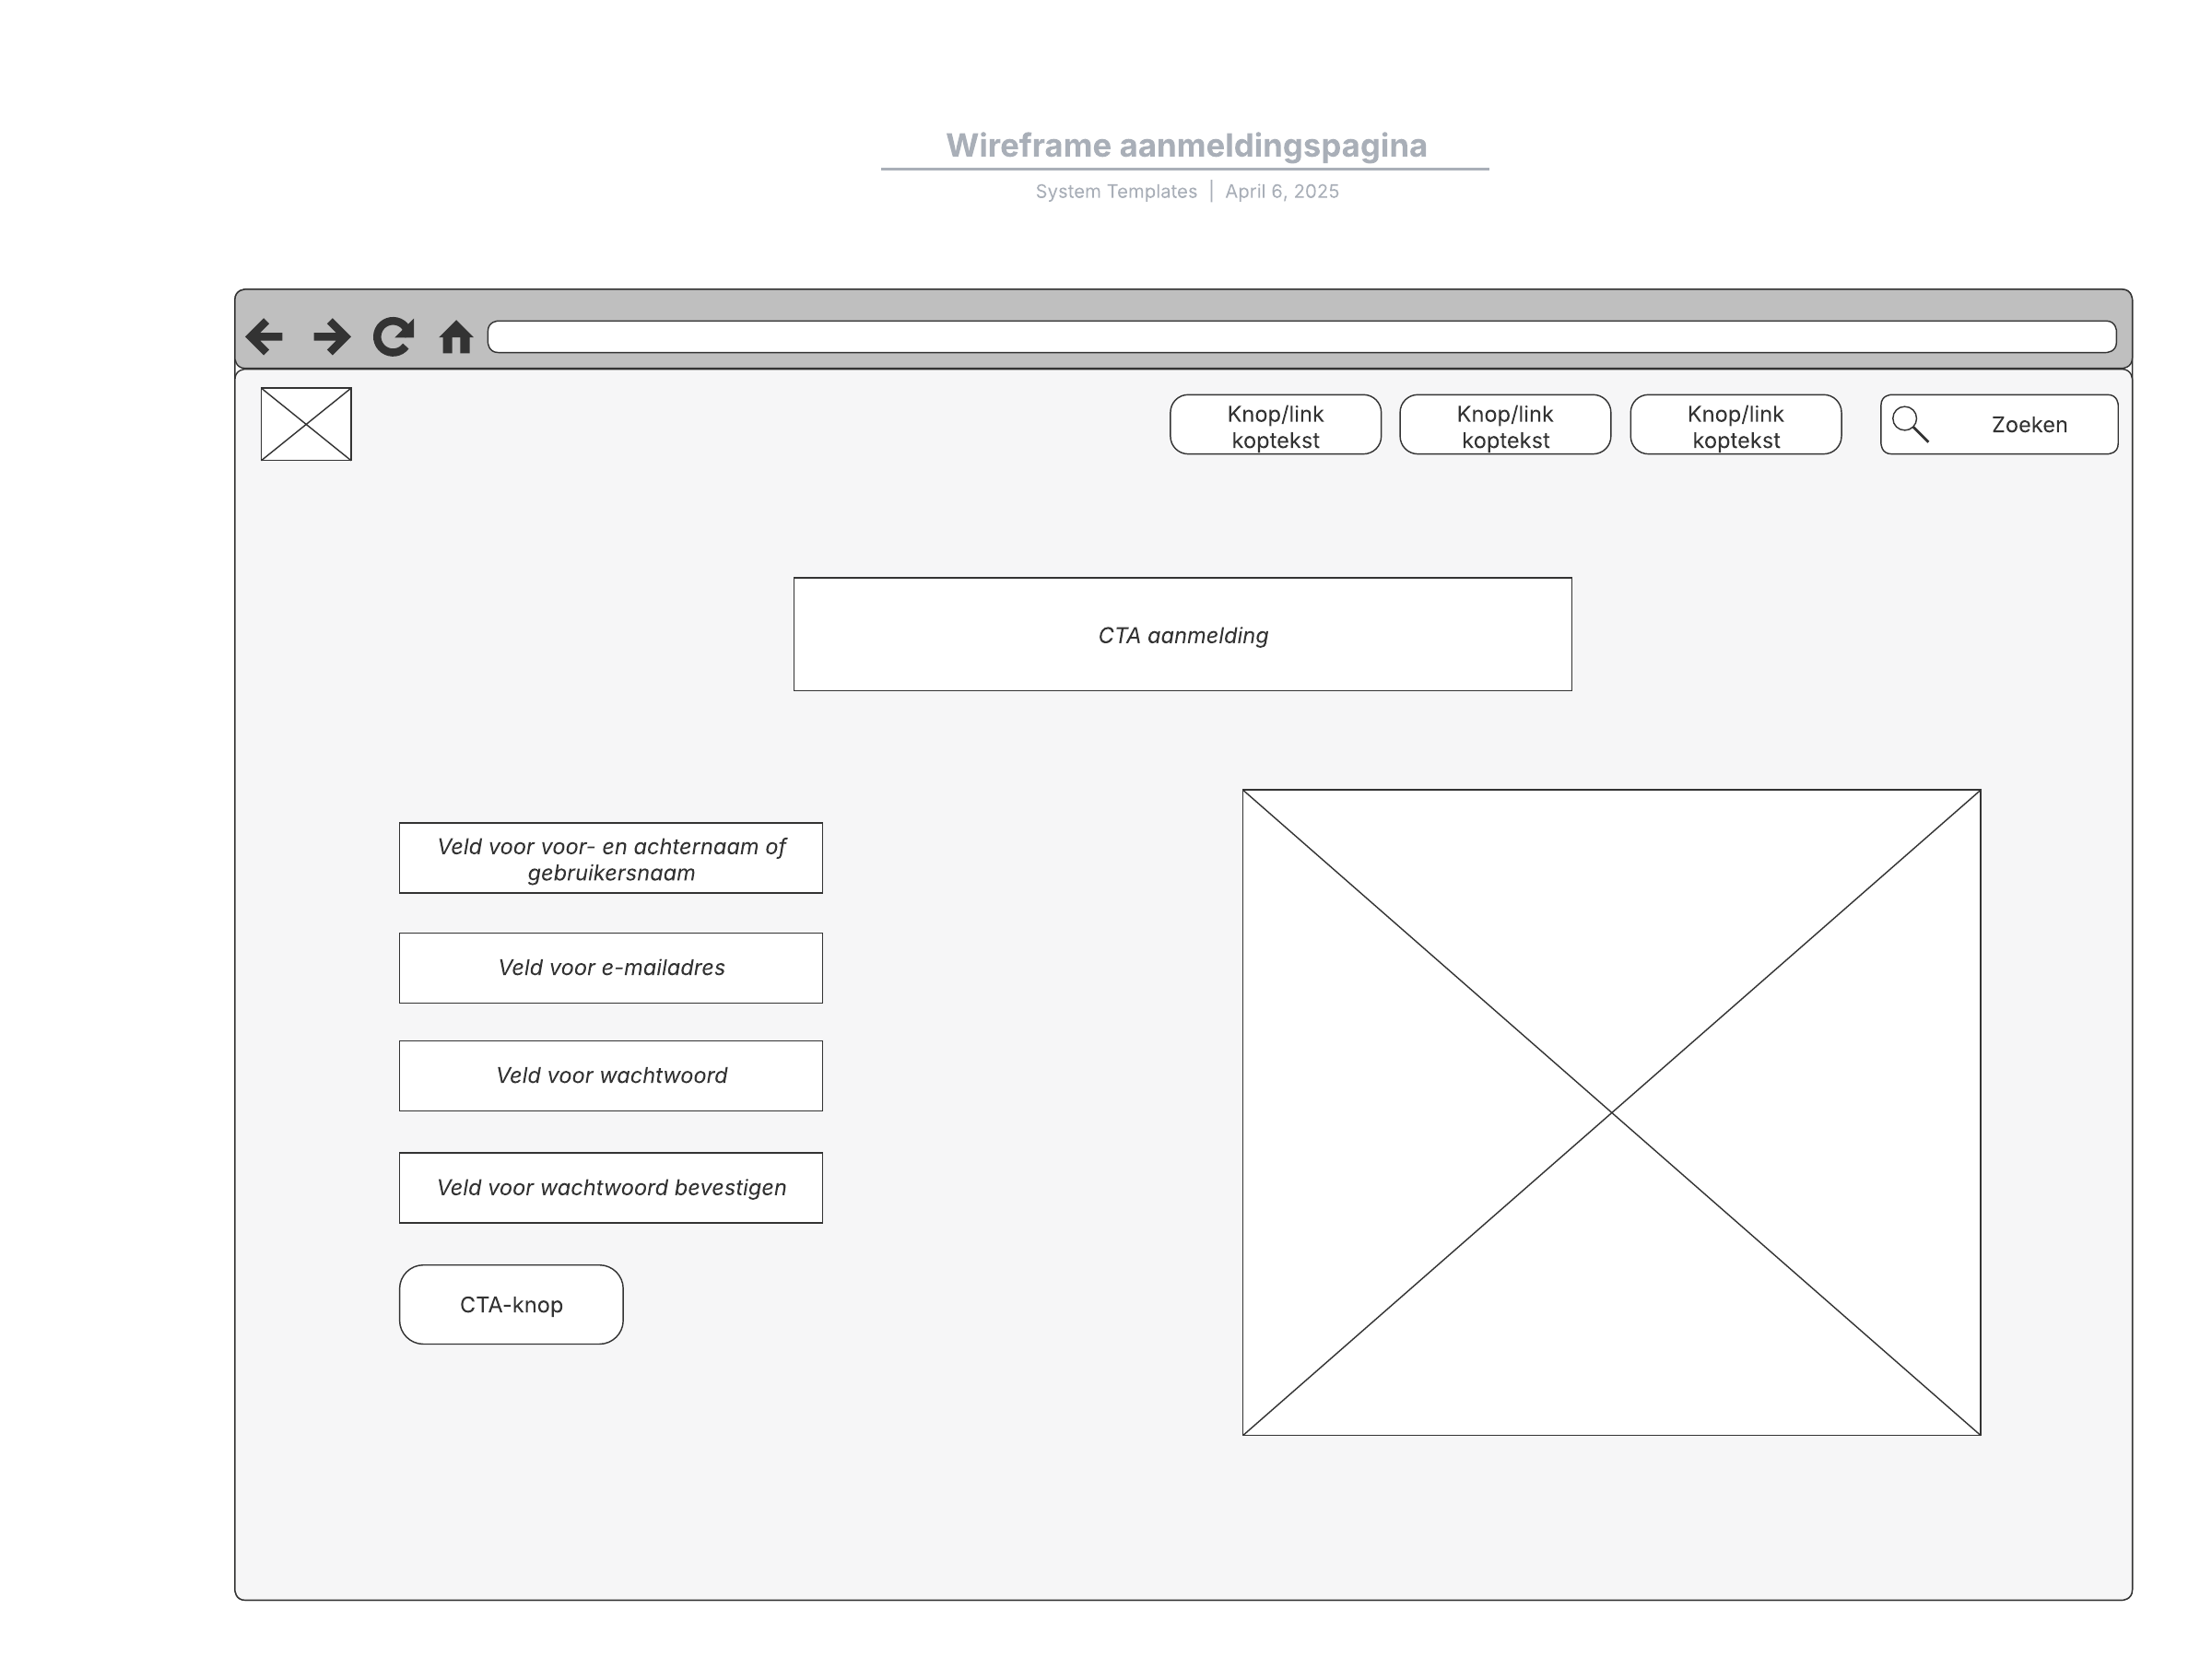
Task: Click the browser forward arrow icon
Action: pos(331,336)
